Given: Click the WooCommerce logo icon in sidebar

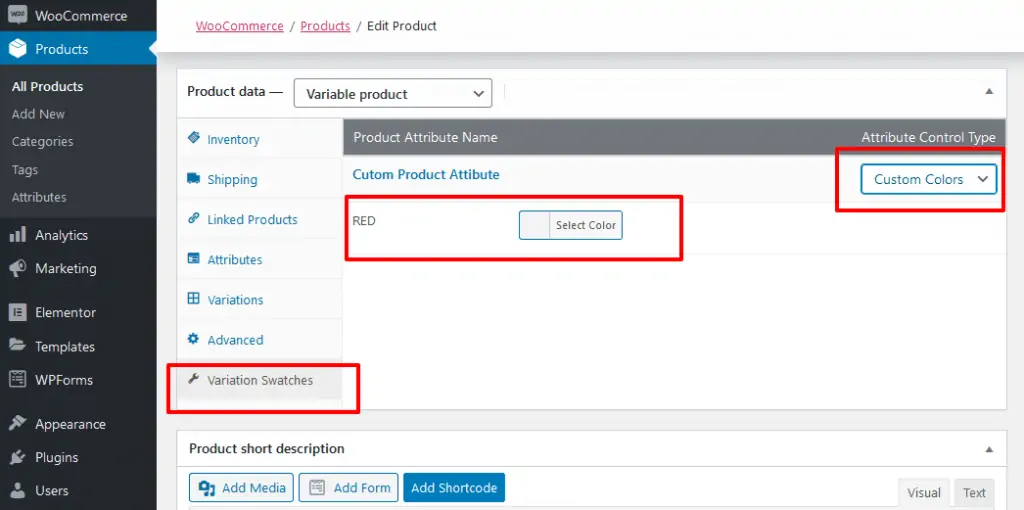Looking at the screenshot, I should [x=18, y=15].
